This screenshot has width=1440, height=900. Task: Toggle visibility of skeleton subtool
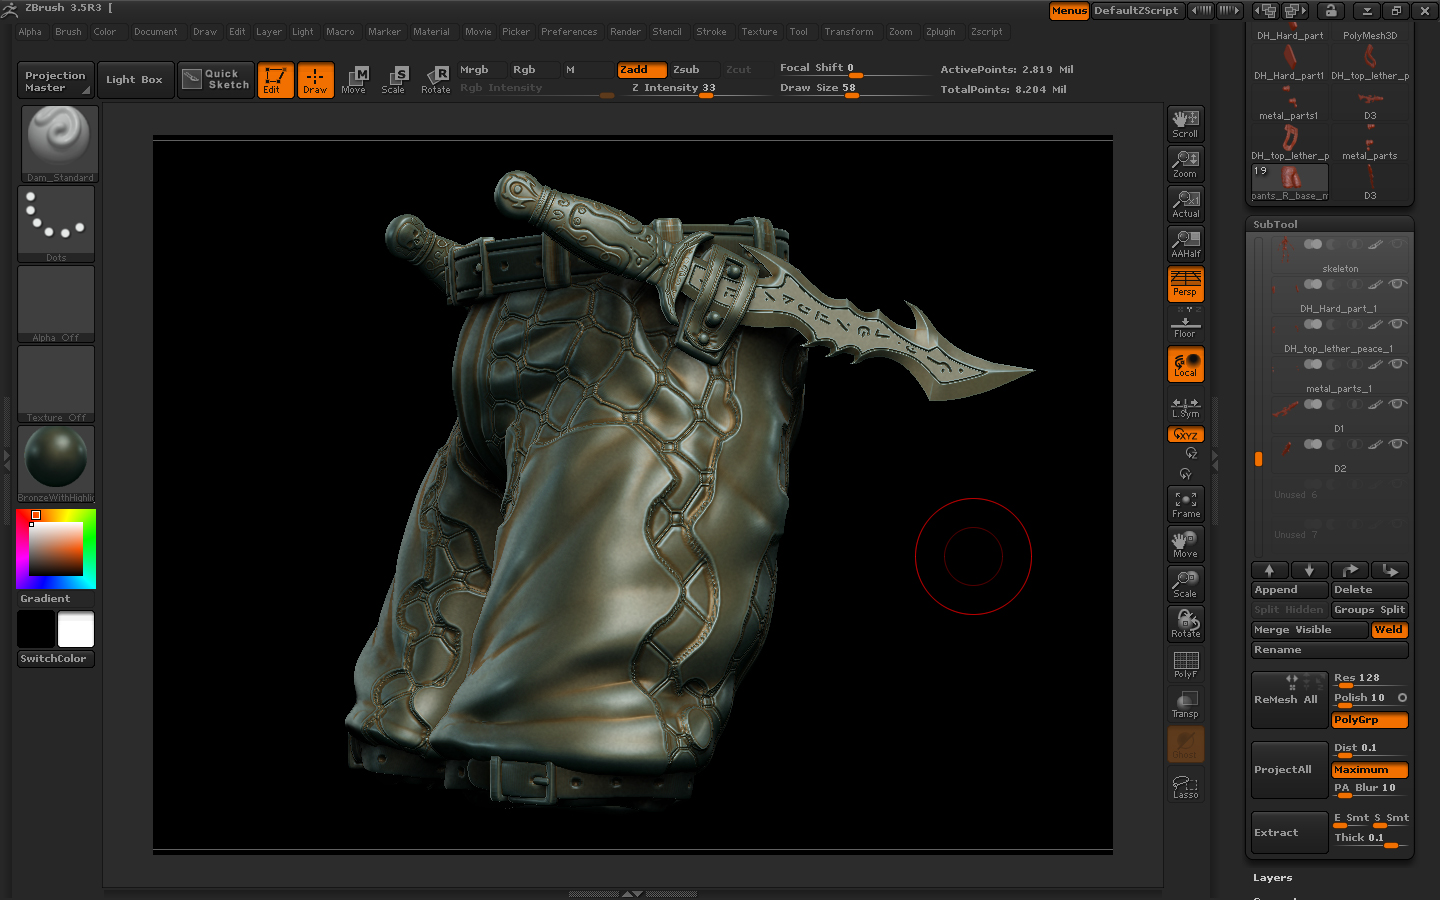click(x=1397, y=244)
